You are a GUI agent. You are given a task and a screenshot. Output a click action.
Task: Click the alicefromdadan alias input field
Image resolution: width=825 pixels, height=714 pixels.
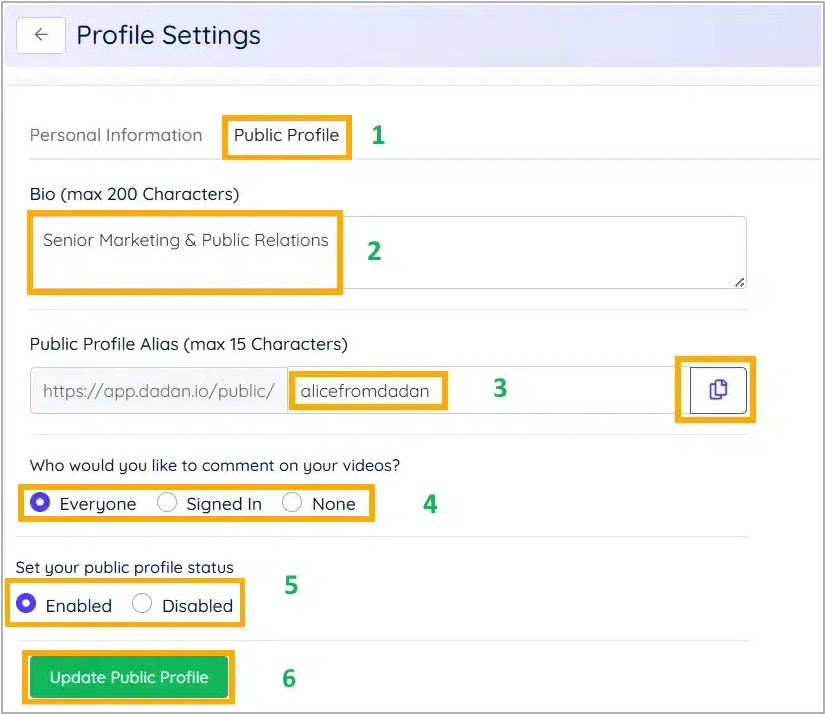[x=367, y=390]
